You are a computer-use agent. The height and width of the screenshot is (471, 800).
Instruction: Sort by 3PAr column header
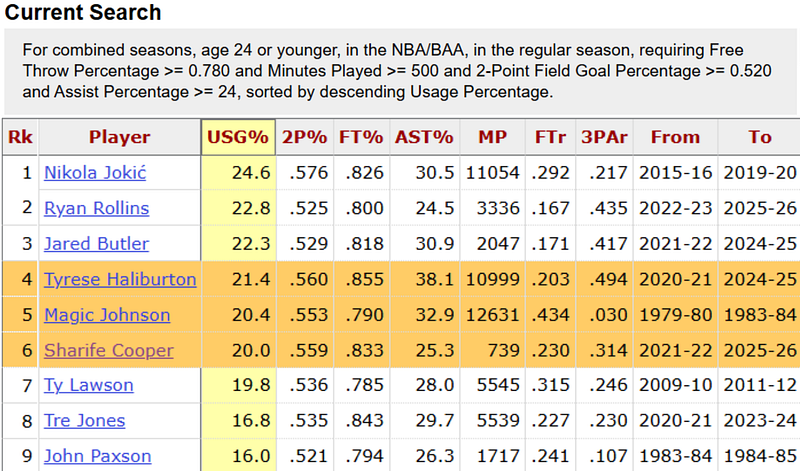click(605, 137)
